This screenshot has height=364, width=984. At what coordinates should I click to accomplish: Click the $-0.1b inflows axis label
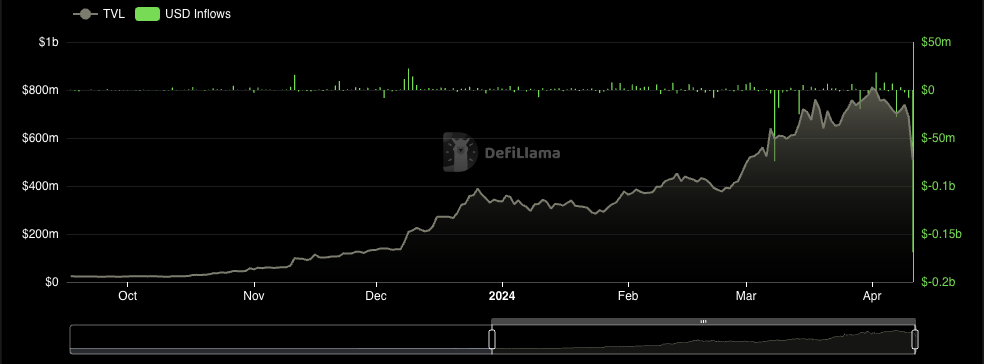tap(938, 186)
